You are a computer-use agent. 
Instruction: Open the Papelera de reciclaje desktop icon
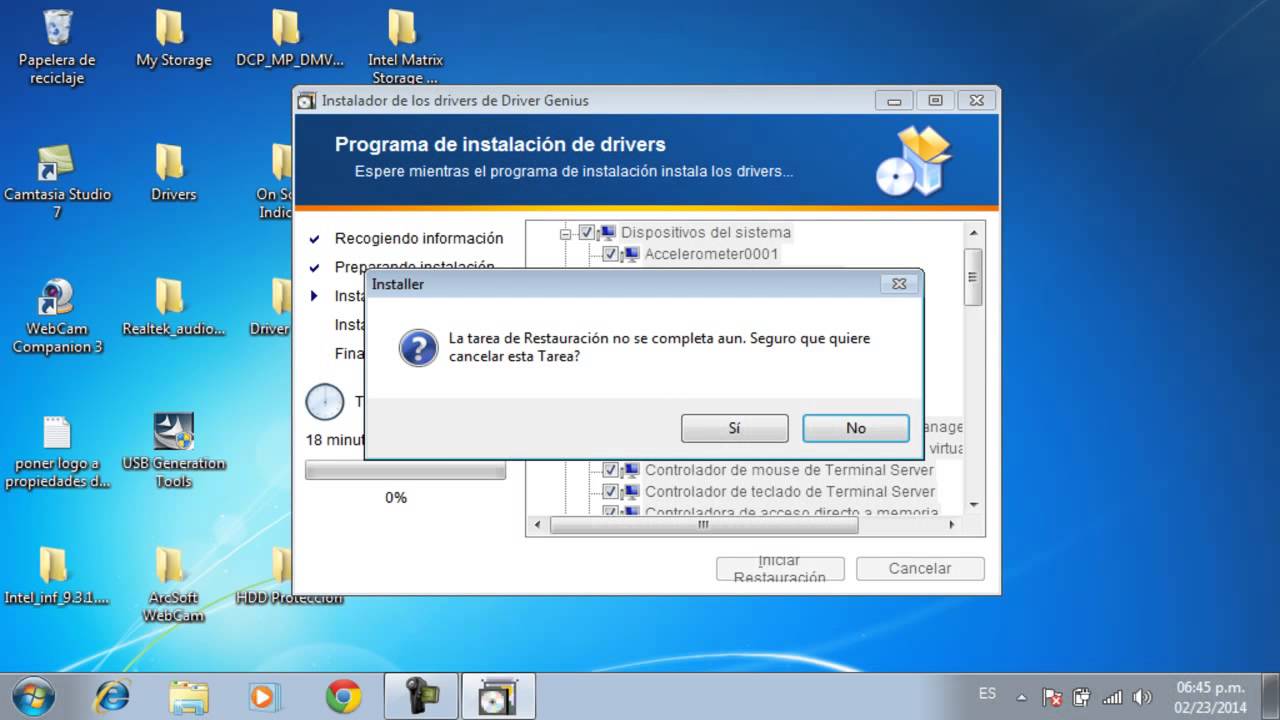(57, 47)
